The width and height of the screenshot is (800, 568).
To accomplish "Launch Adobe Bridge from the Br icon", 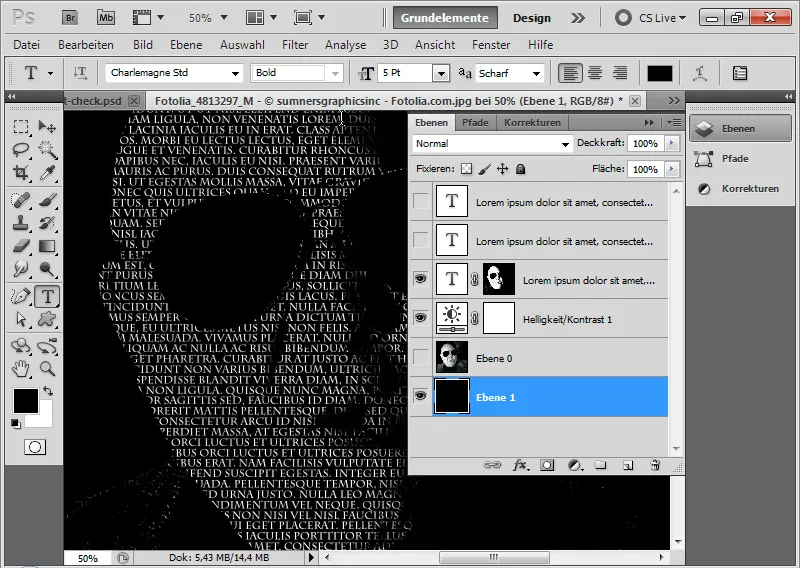I will tap(70, 18).
